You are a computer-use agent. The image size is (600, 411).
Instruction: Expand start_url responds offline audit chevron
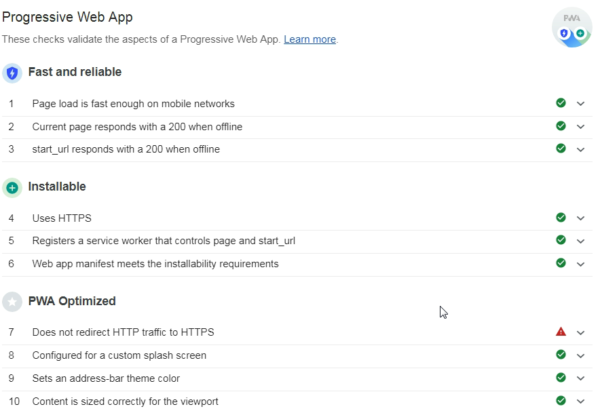580,149
